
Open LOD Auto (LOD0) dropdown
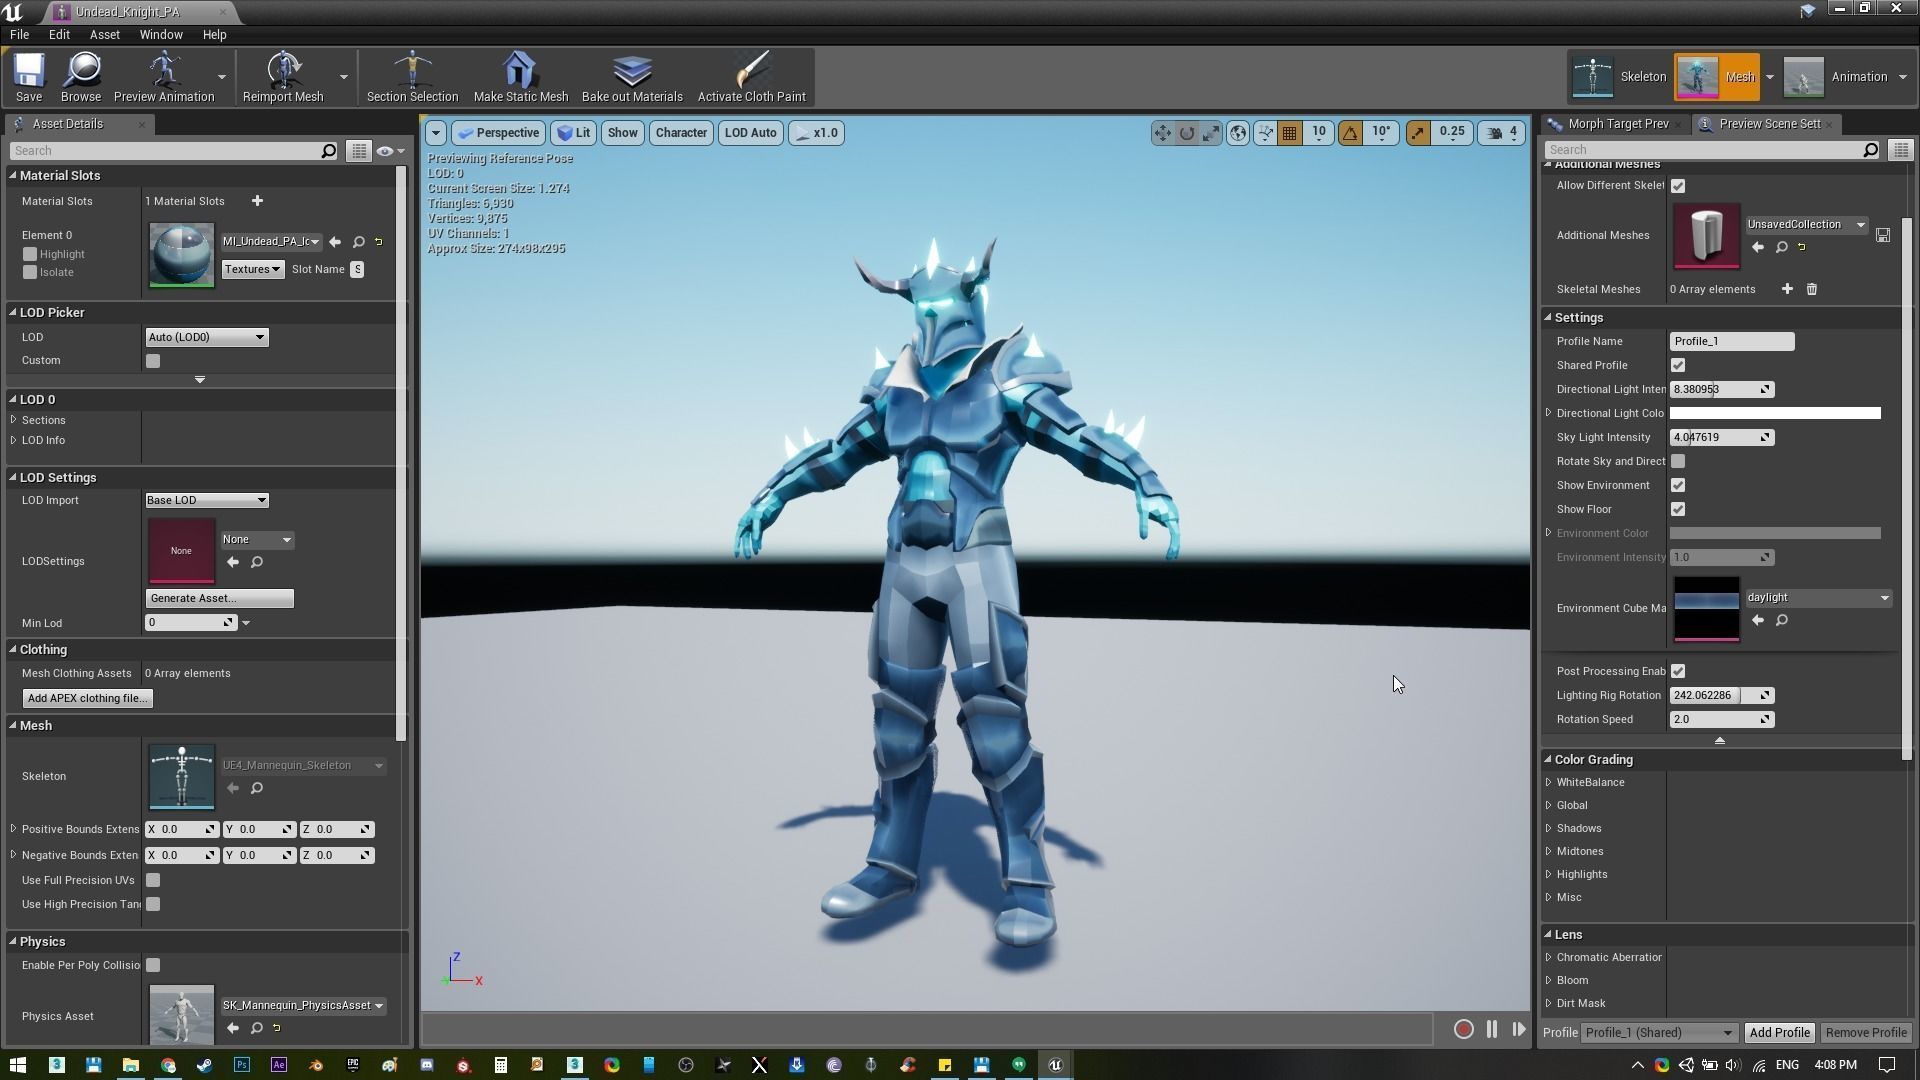pyautogui.click(x=207, y=337)
